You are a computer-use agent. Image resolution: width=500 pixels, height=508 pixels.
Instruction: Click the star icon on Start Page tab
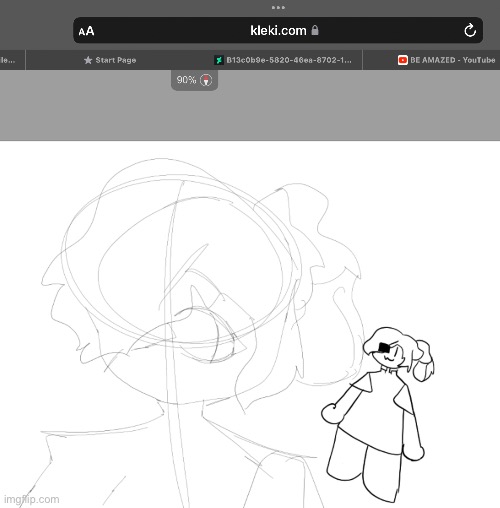(x=88, y=60)
